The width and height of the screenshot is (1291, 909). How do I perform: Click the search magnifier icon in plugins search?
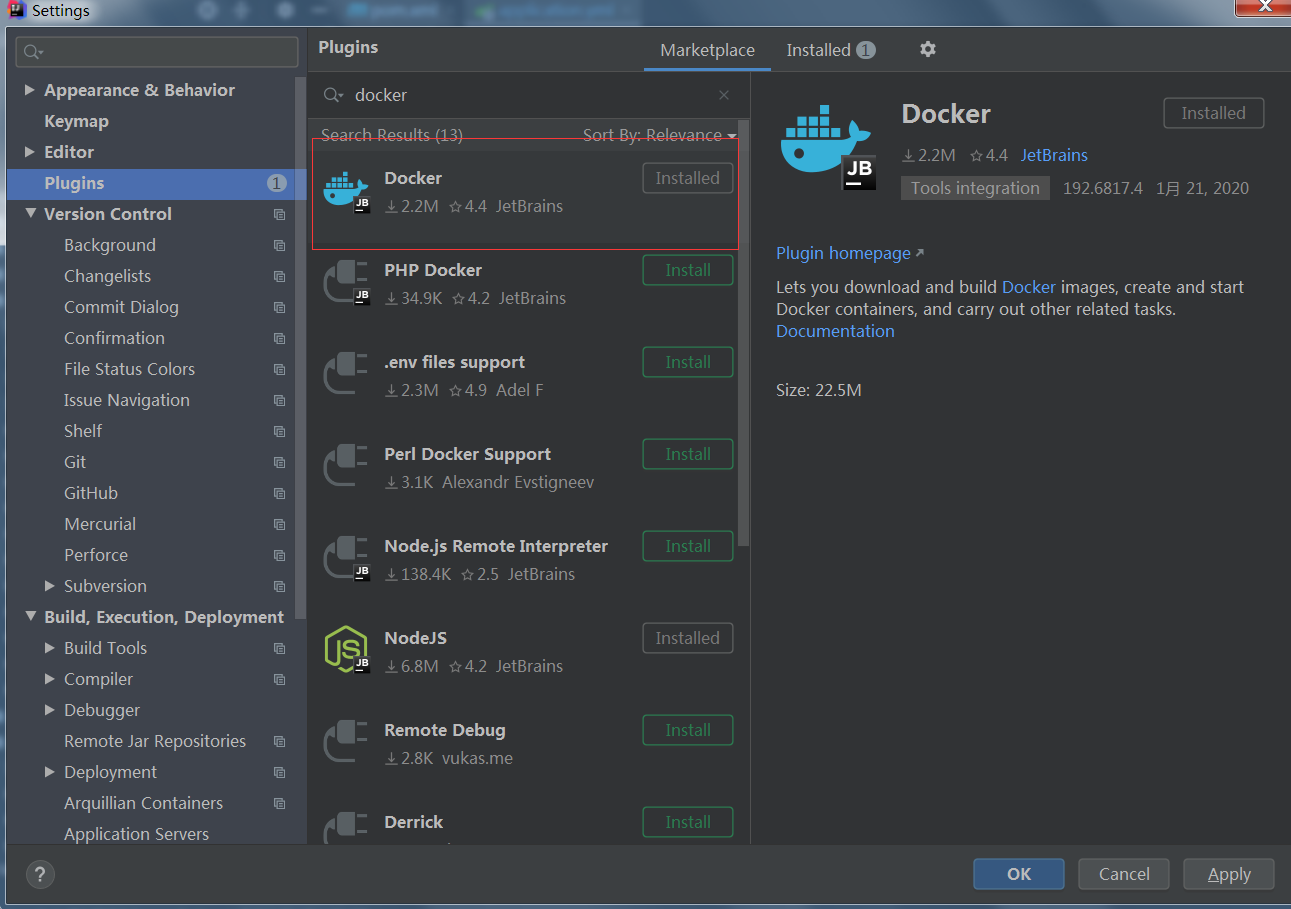[x=333, y=95]
